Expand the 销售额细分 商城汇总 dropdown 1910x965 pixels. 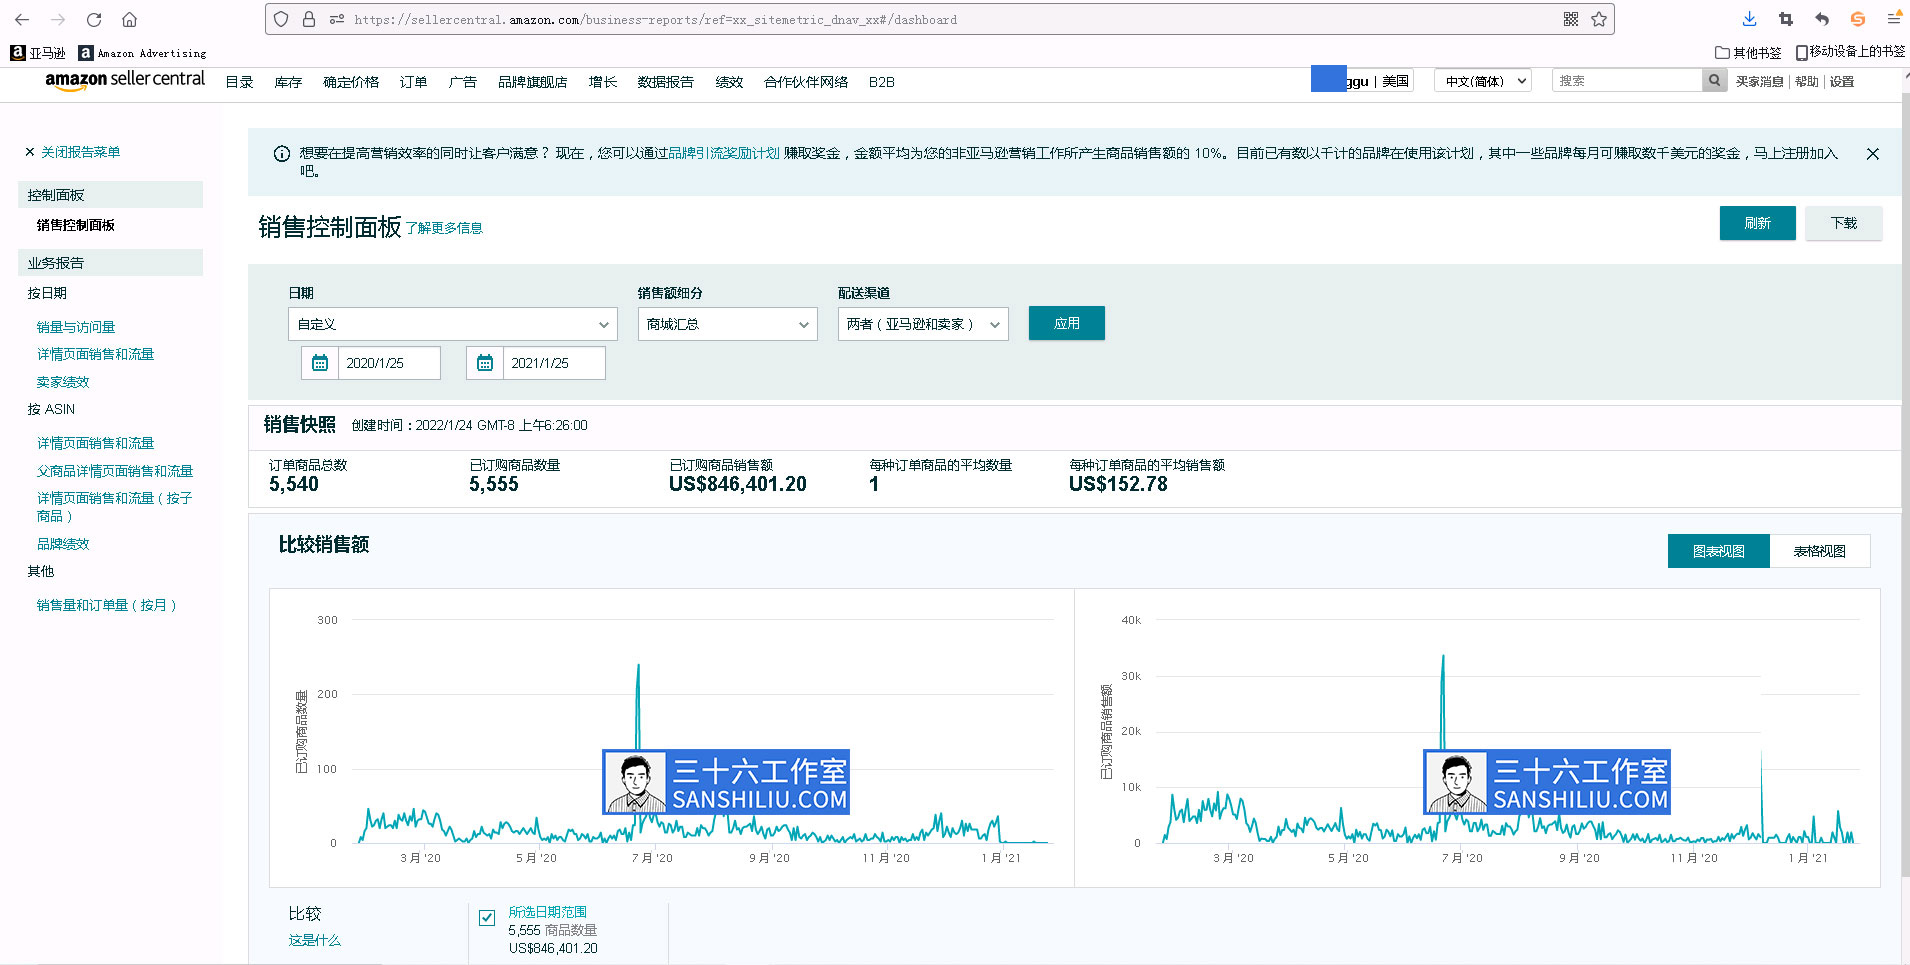tap(728, 324)
